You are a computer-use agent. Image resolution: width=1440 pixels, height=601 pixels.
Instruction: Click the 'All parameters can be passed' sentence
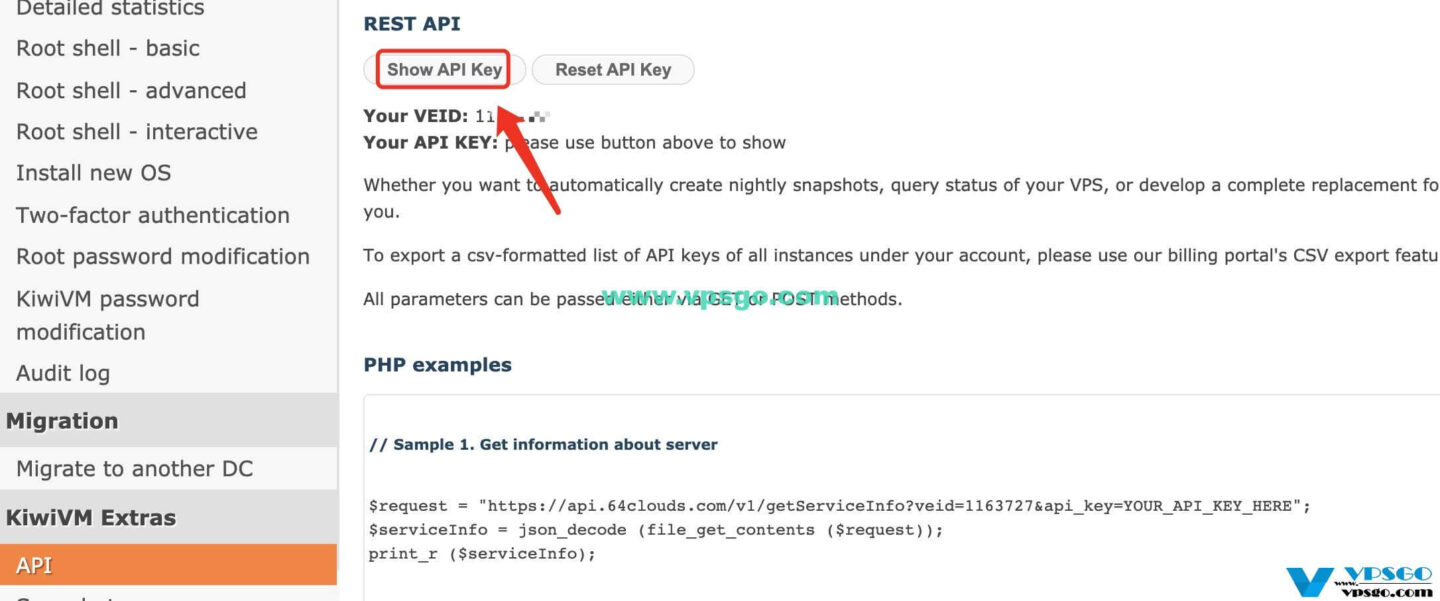pos(633,299)
